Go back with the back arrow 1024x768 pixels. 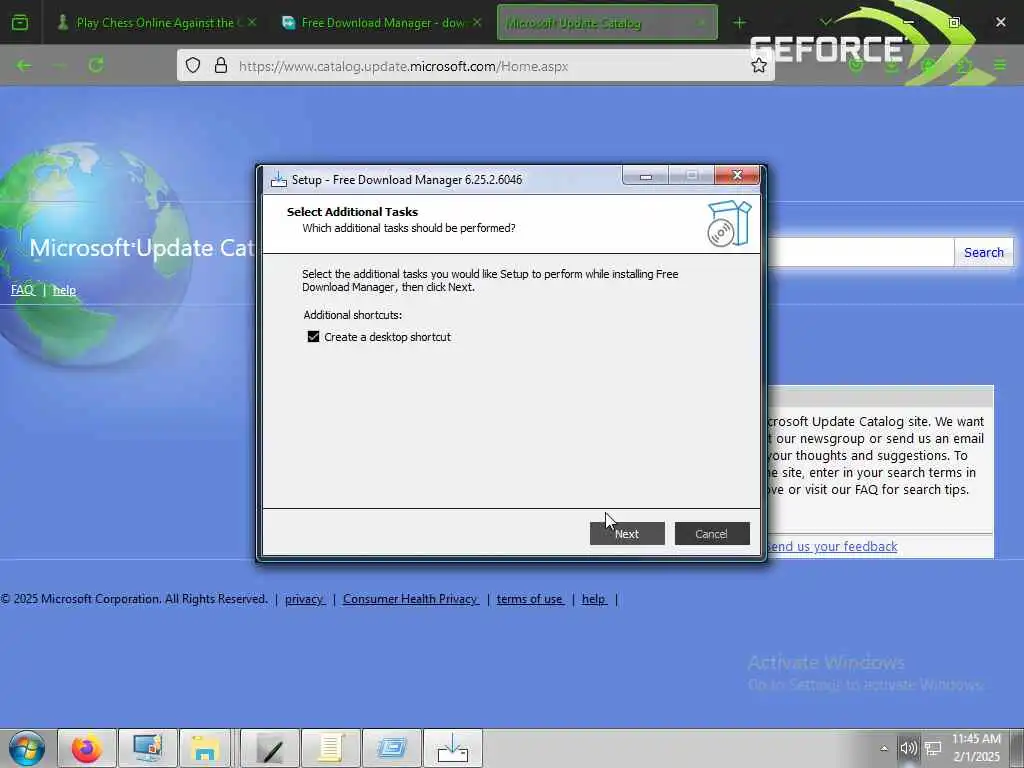coord(24,65)
